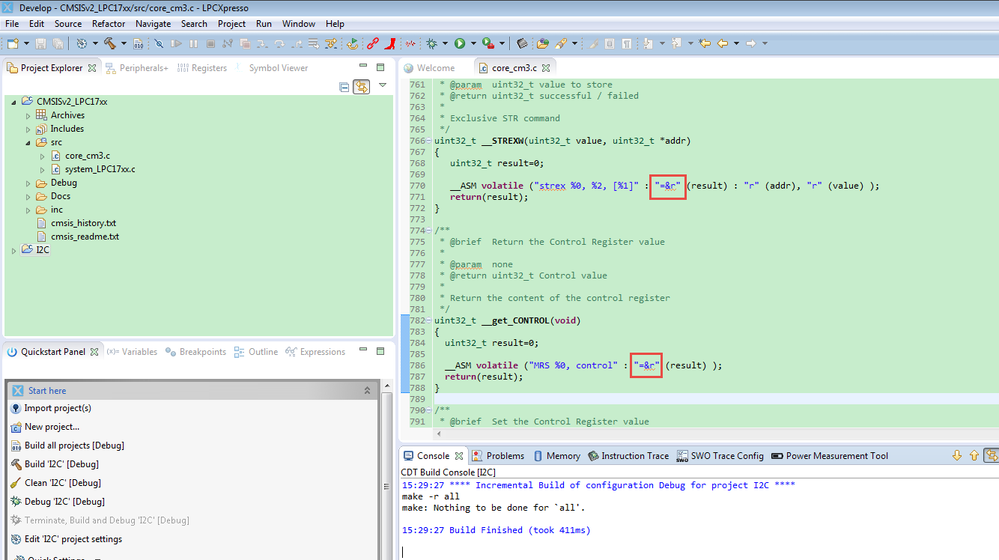Screen dimensions: 999x560
Task: Open the Project menu
Action: 231,24
